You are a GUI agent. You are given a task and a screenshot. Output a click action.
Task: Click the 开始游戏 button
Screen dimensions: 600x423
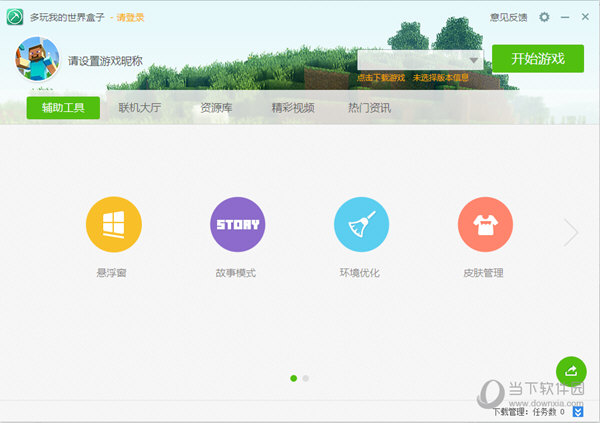(538, 59)
